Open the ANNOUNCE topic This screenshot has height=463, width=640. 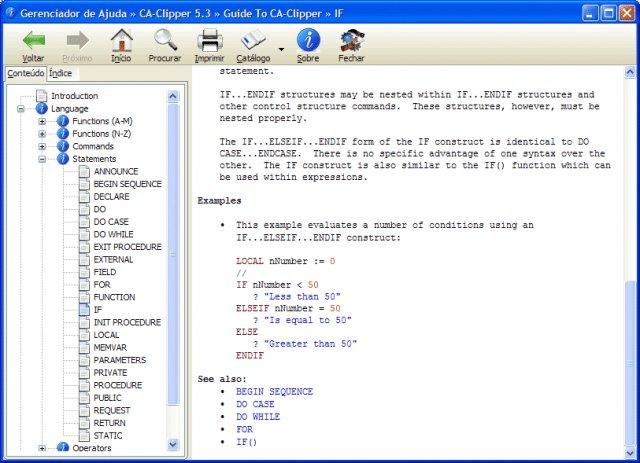[116, 171]
